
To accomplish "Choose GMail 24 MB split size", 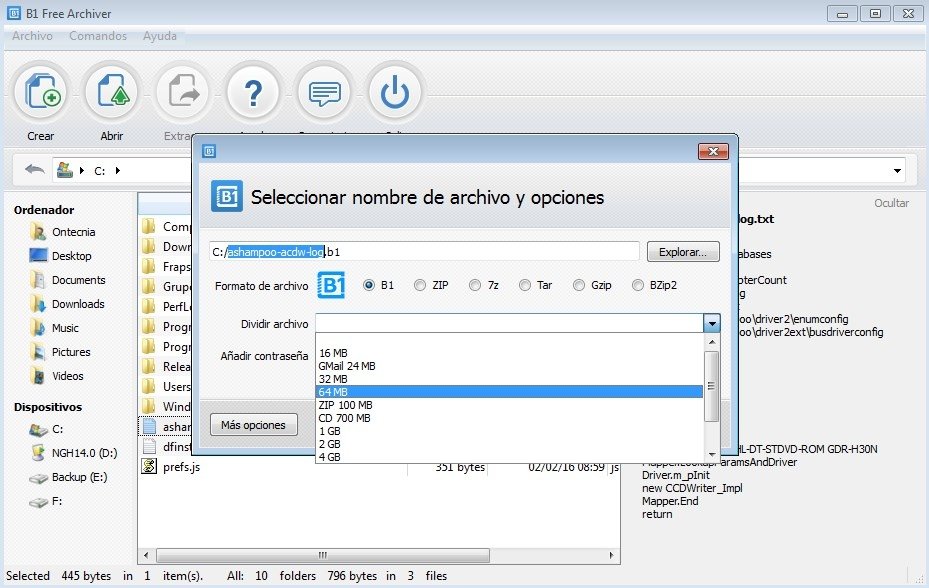I will pos(510,366).
